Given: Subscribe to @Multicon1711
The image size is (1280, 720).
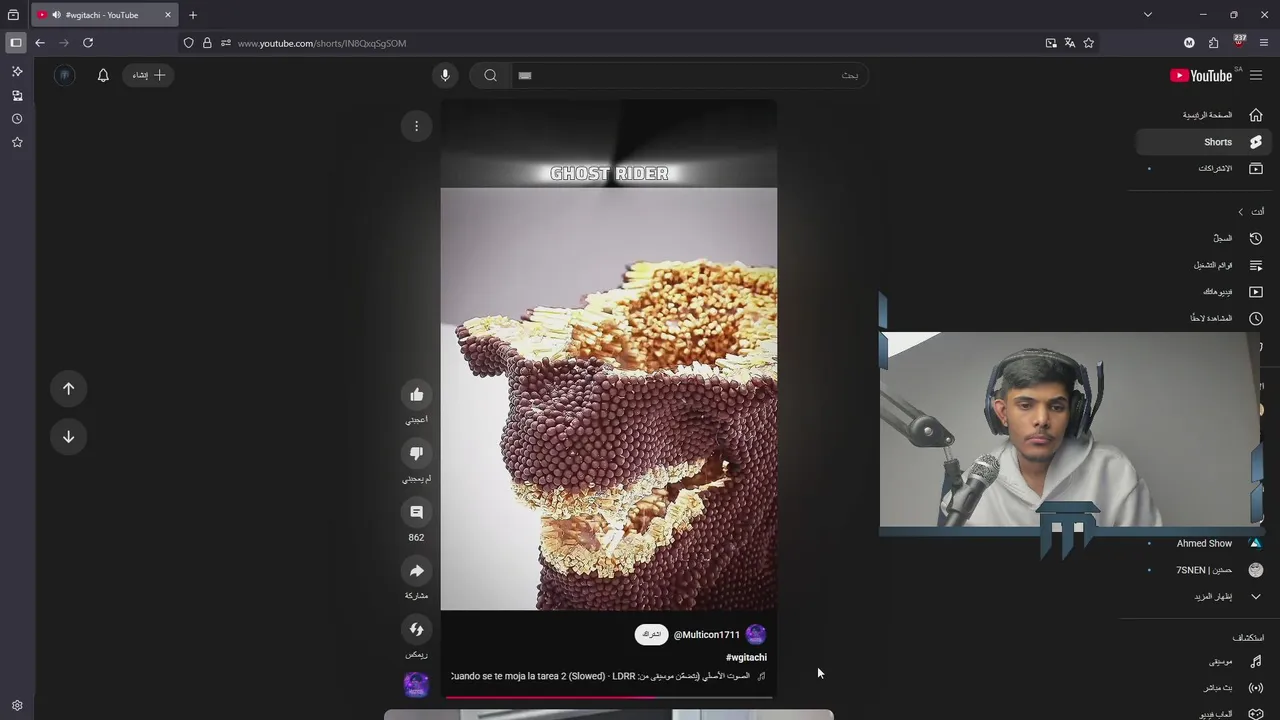Looking at the screenshot, I should (x=651, y=634).
